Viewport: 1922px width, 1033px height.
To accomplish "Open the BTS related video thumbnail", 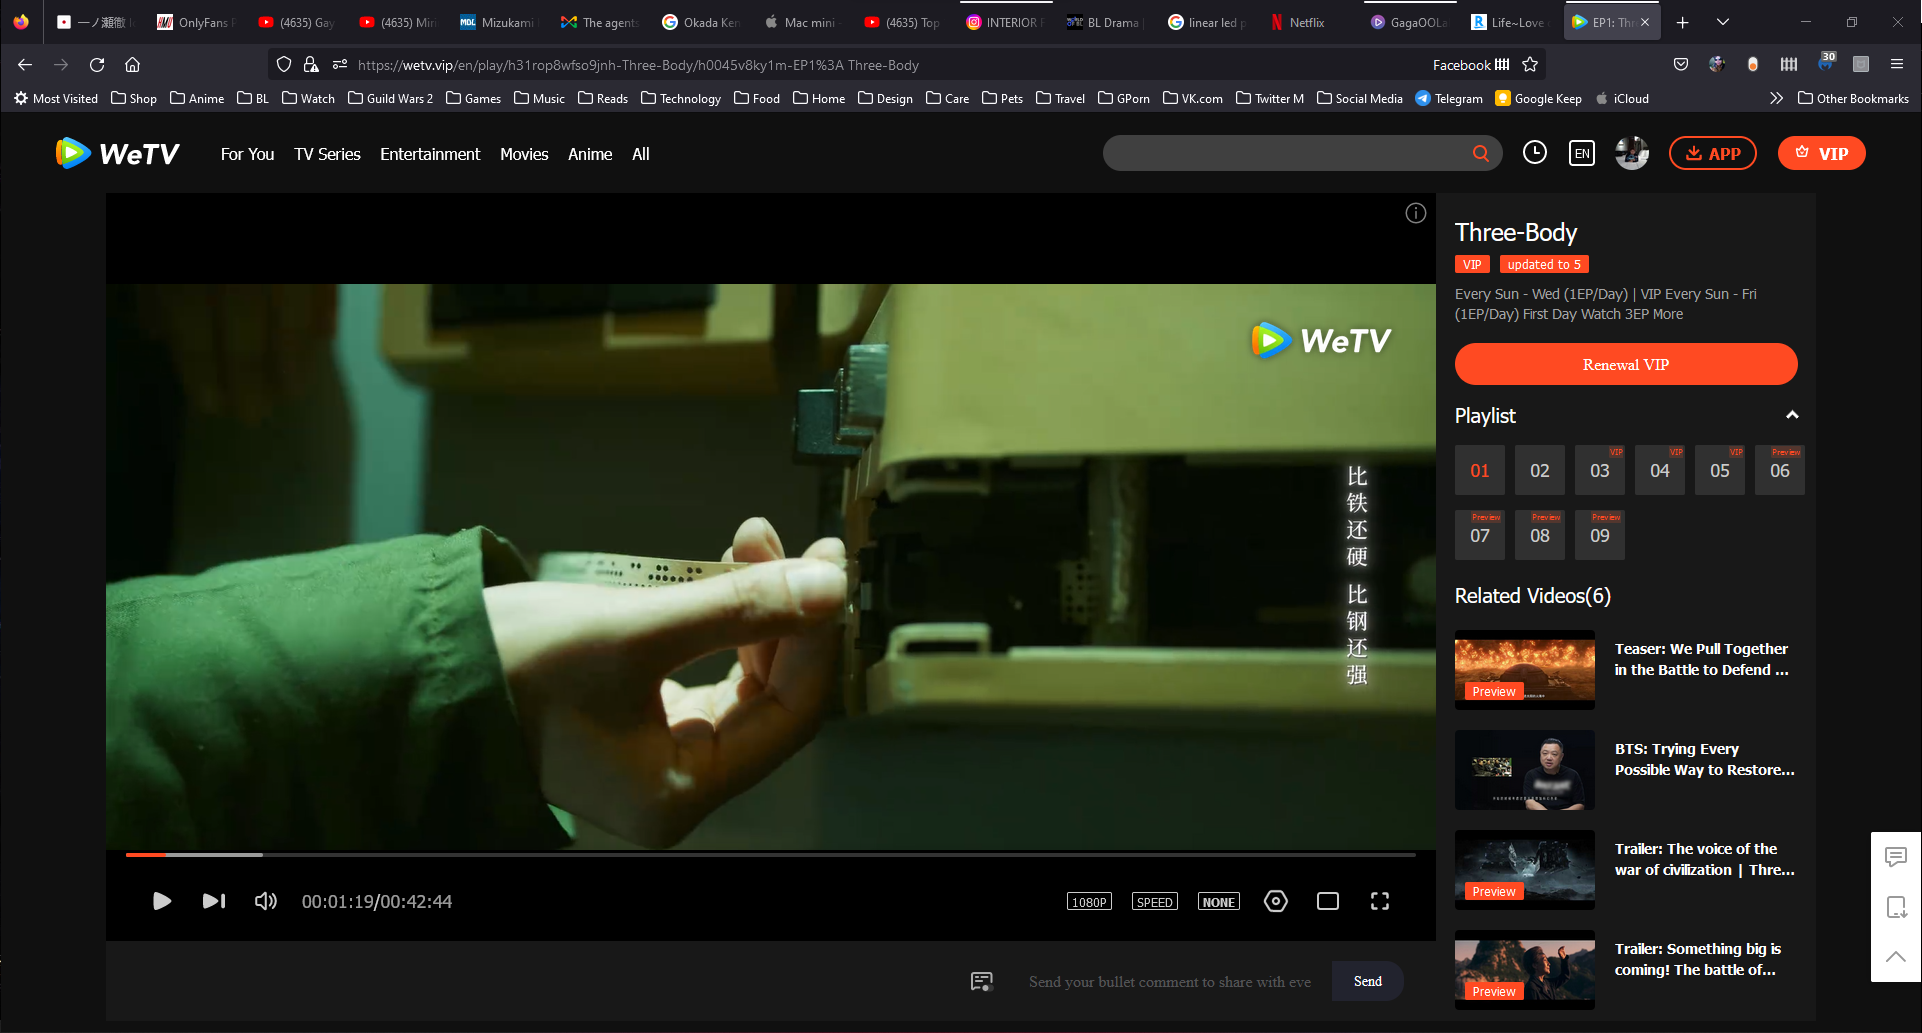I will coord(1524,769).
